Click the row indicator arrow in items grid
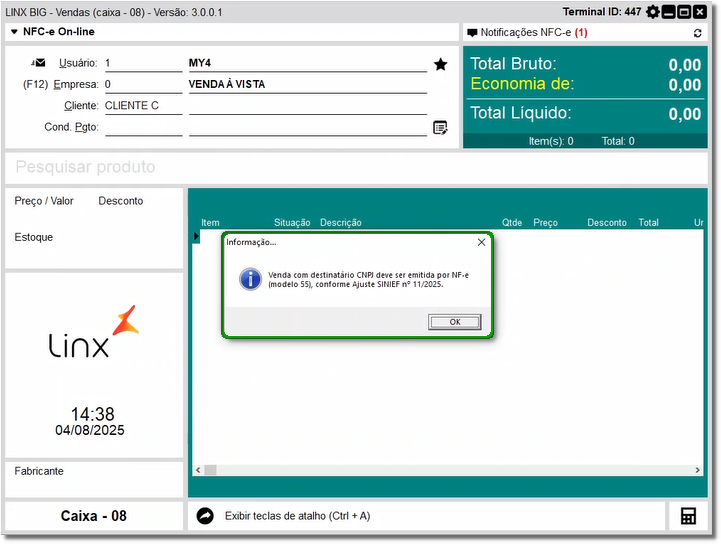721x544 pixels. (196, 236)
